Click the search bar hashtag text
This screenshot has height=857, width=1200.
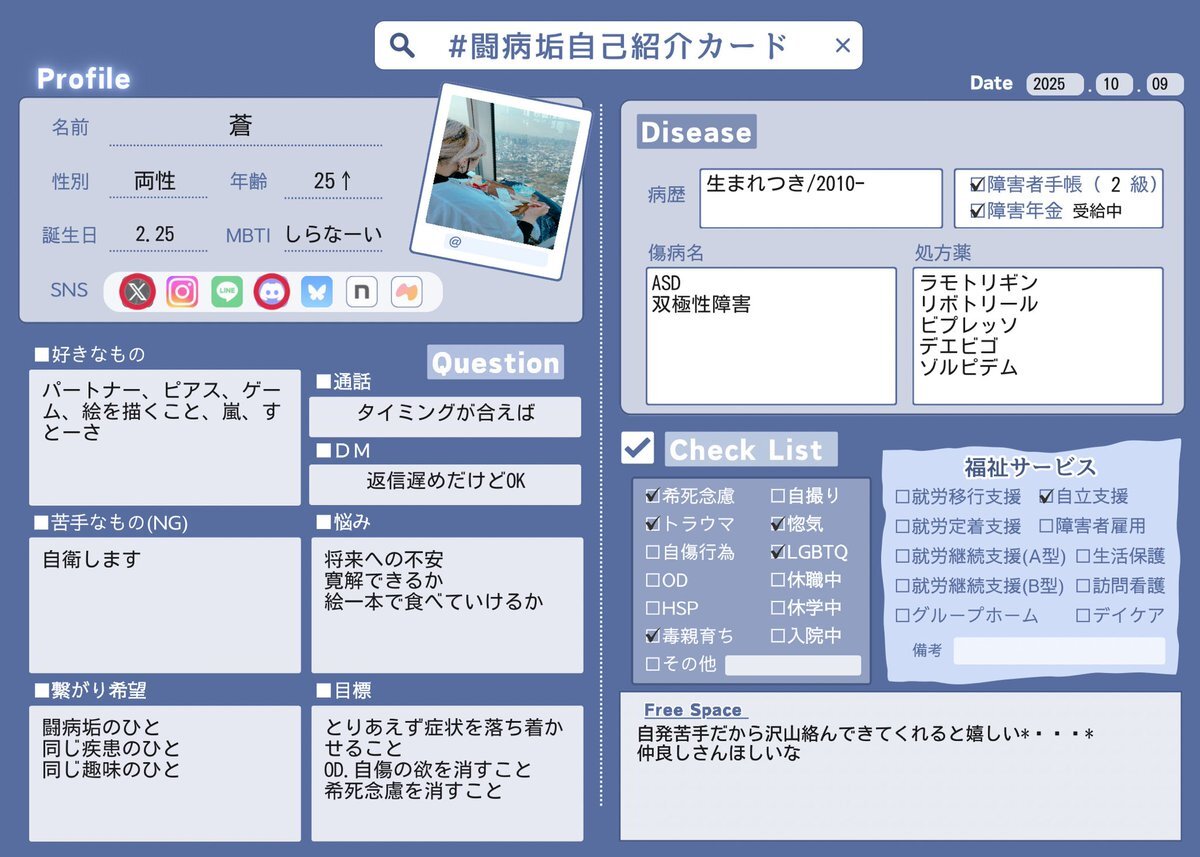coord(618,46)
